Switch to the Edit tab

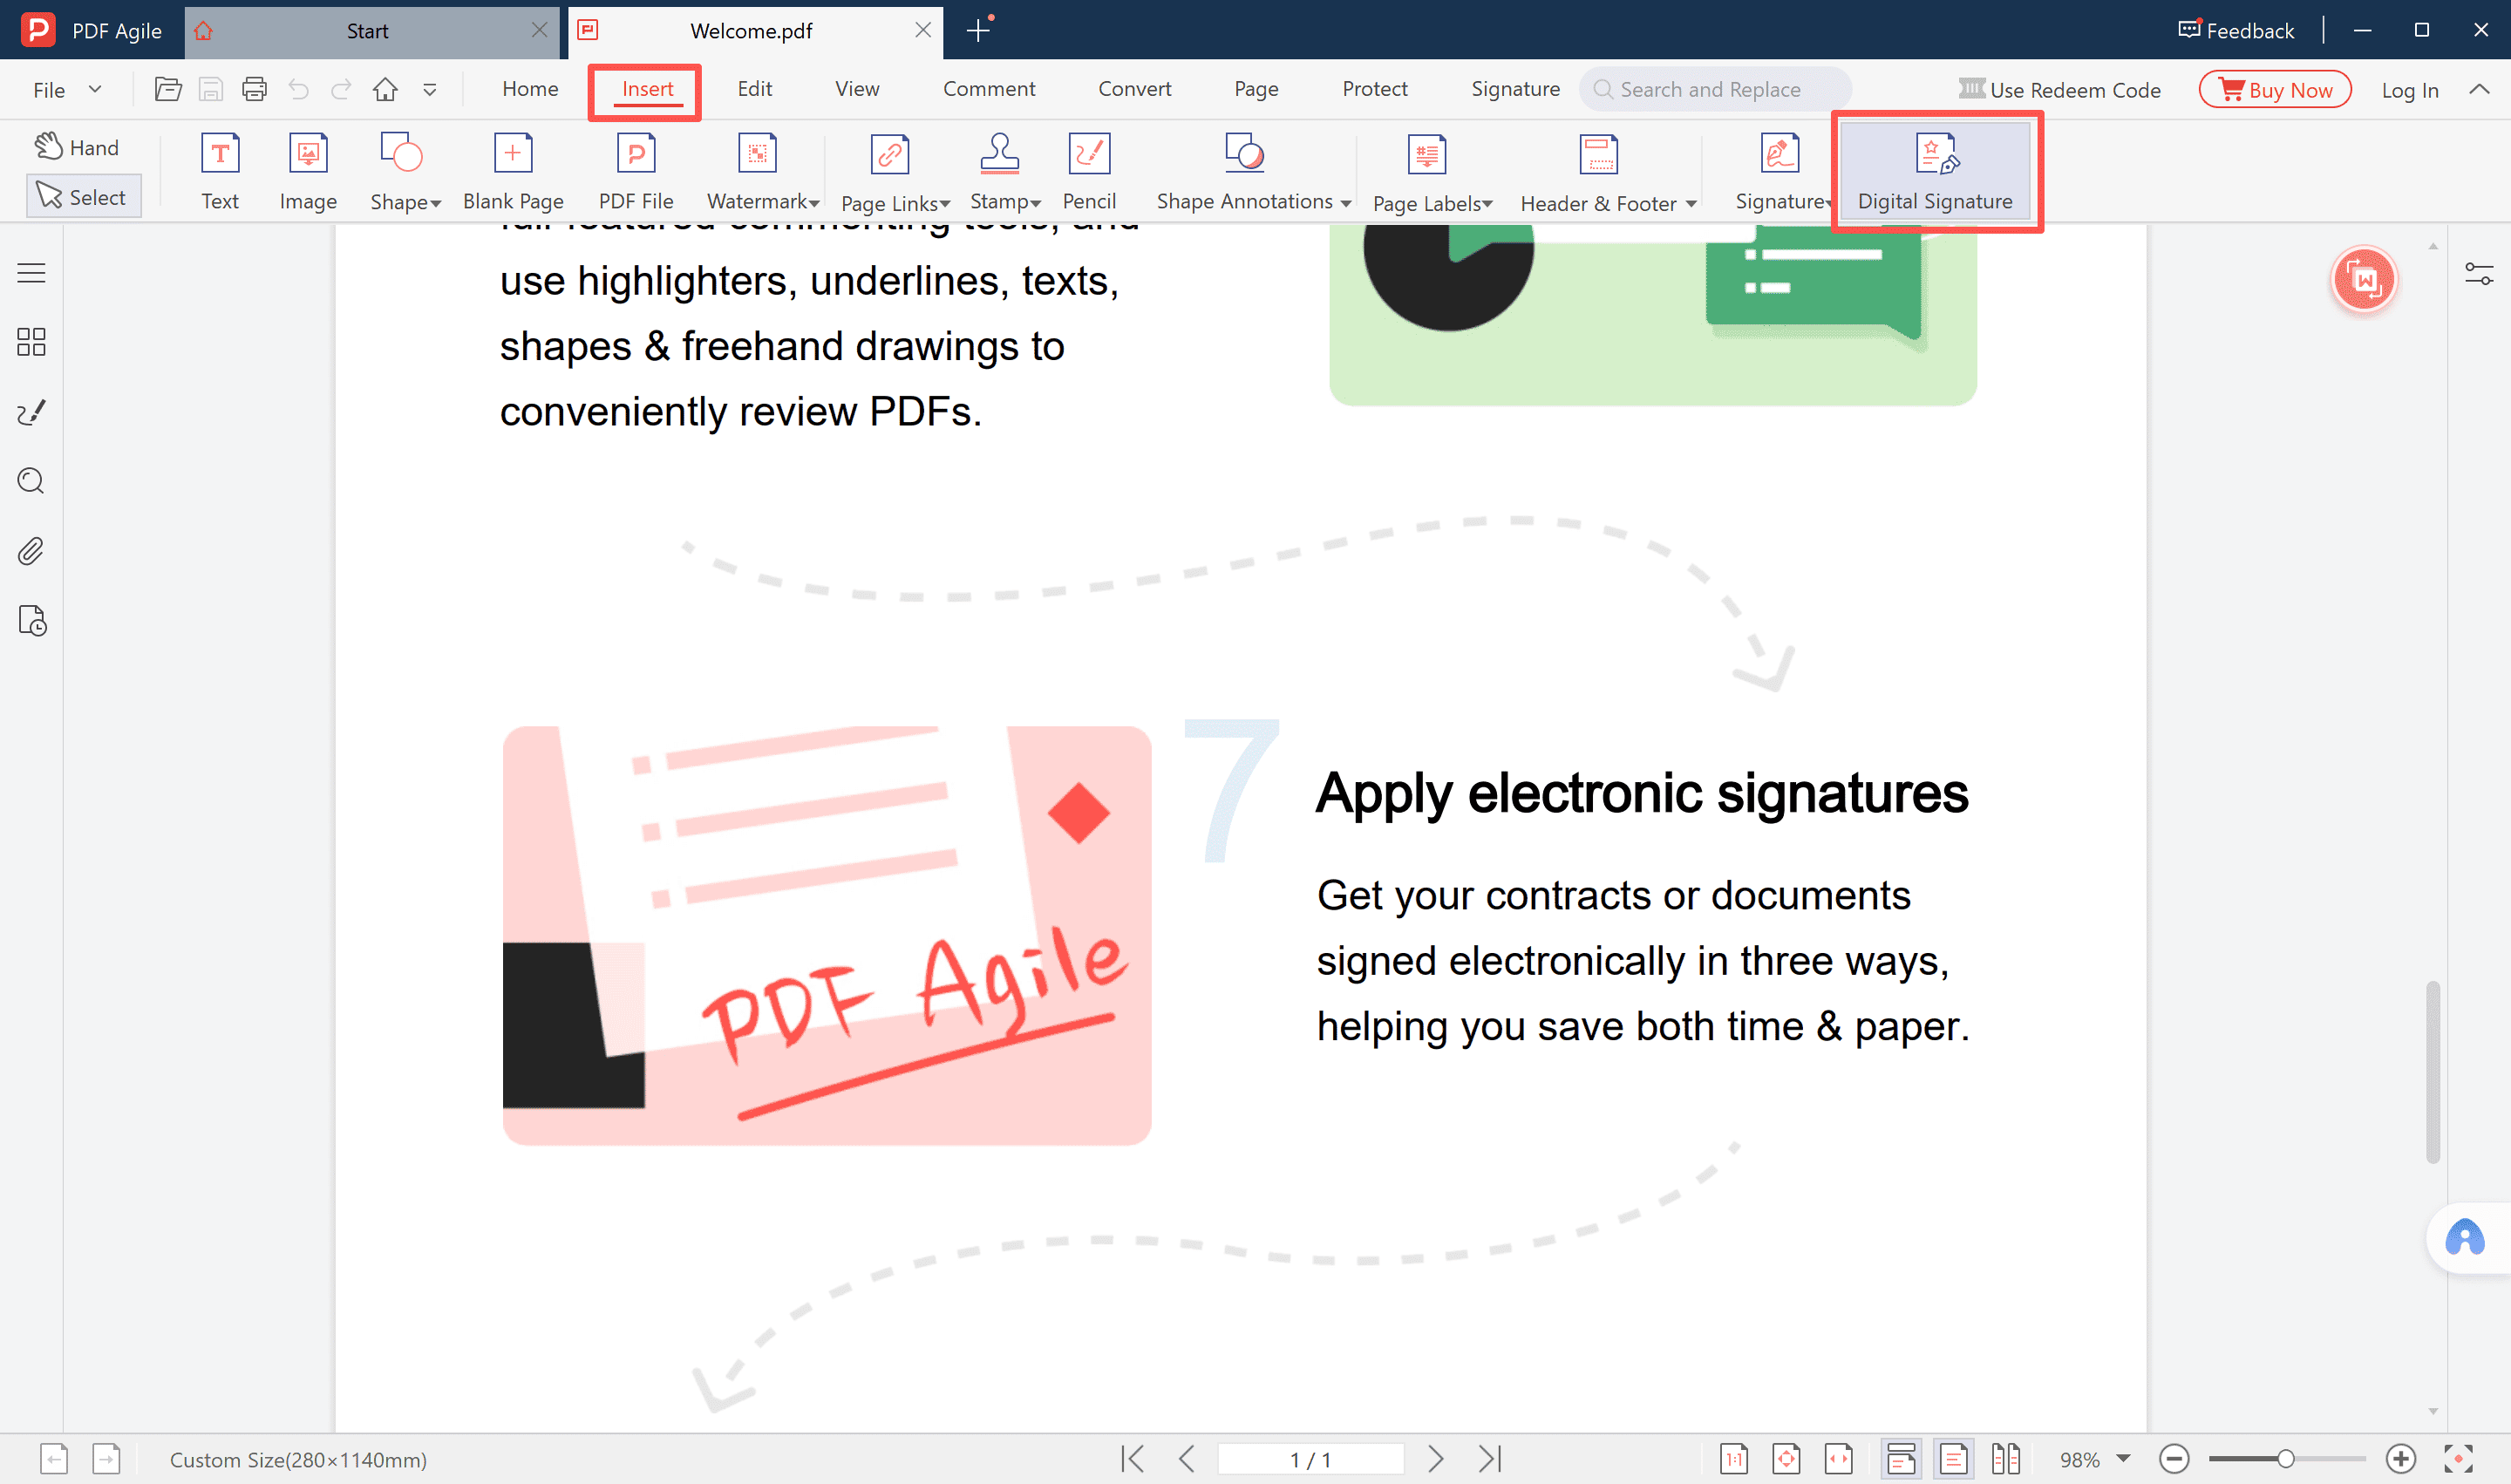click(x=754, y=89)
